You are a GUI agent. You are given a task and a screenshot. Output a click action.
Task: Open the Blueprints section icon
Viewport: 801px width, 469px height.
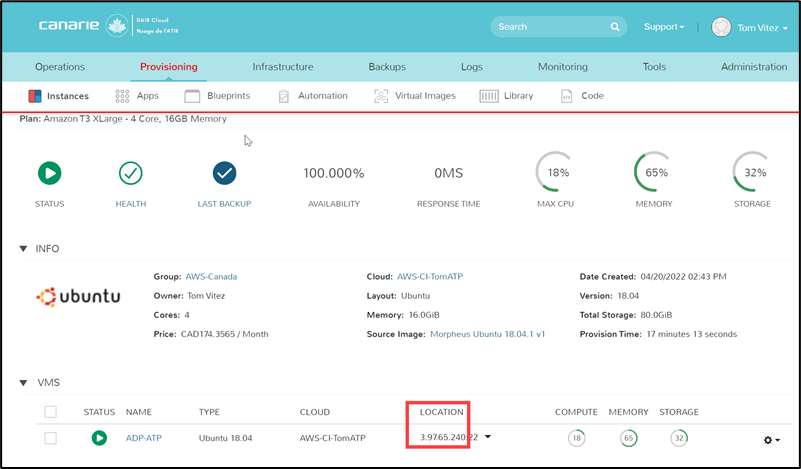pyautogui.click(x=193, y=96)
